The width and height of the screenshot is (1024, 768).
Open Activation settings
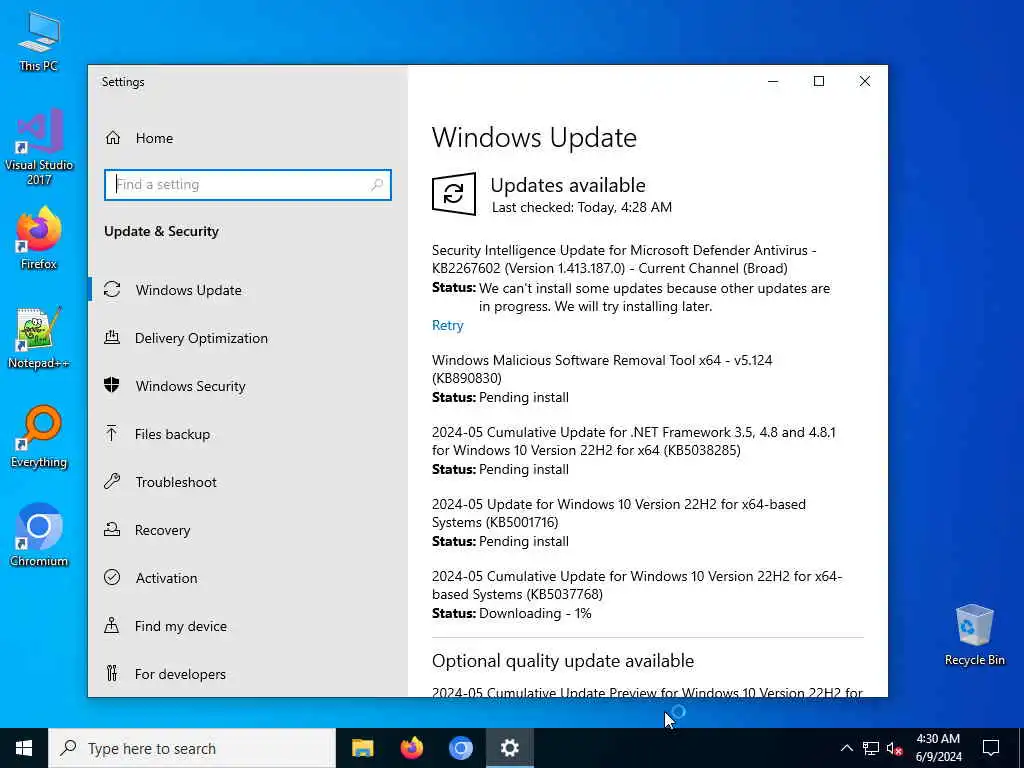166,578
